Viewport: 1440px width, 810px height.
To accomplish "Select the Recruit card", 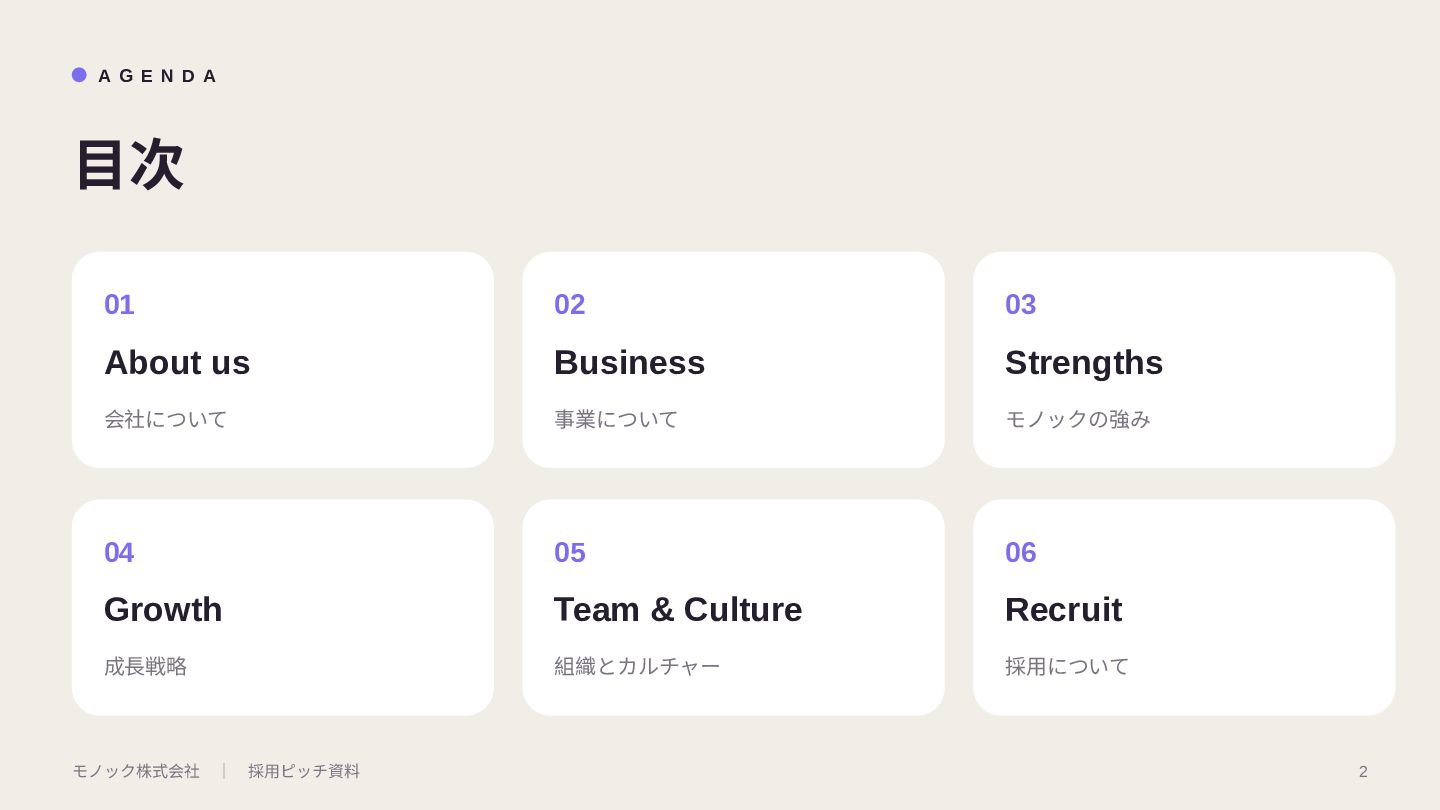I will pyautogui.click(x=1184, y=608).
